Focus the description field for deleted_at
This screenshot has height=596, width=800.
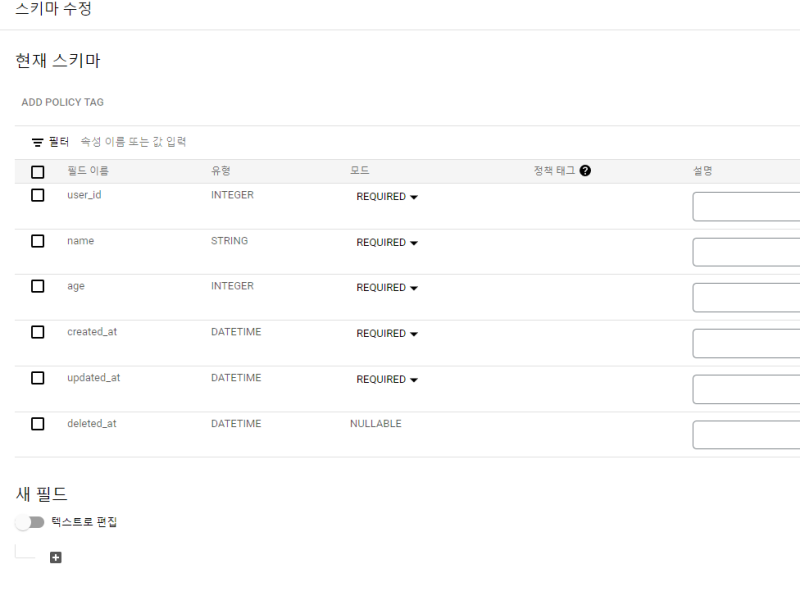[746, 435]
